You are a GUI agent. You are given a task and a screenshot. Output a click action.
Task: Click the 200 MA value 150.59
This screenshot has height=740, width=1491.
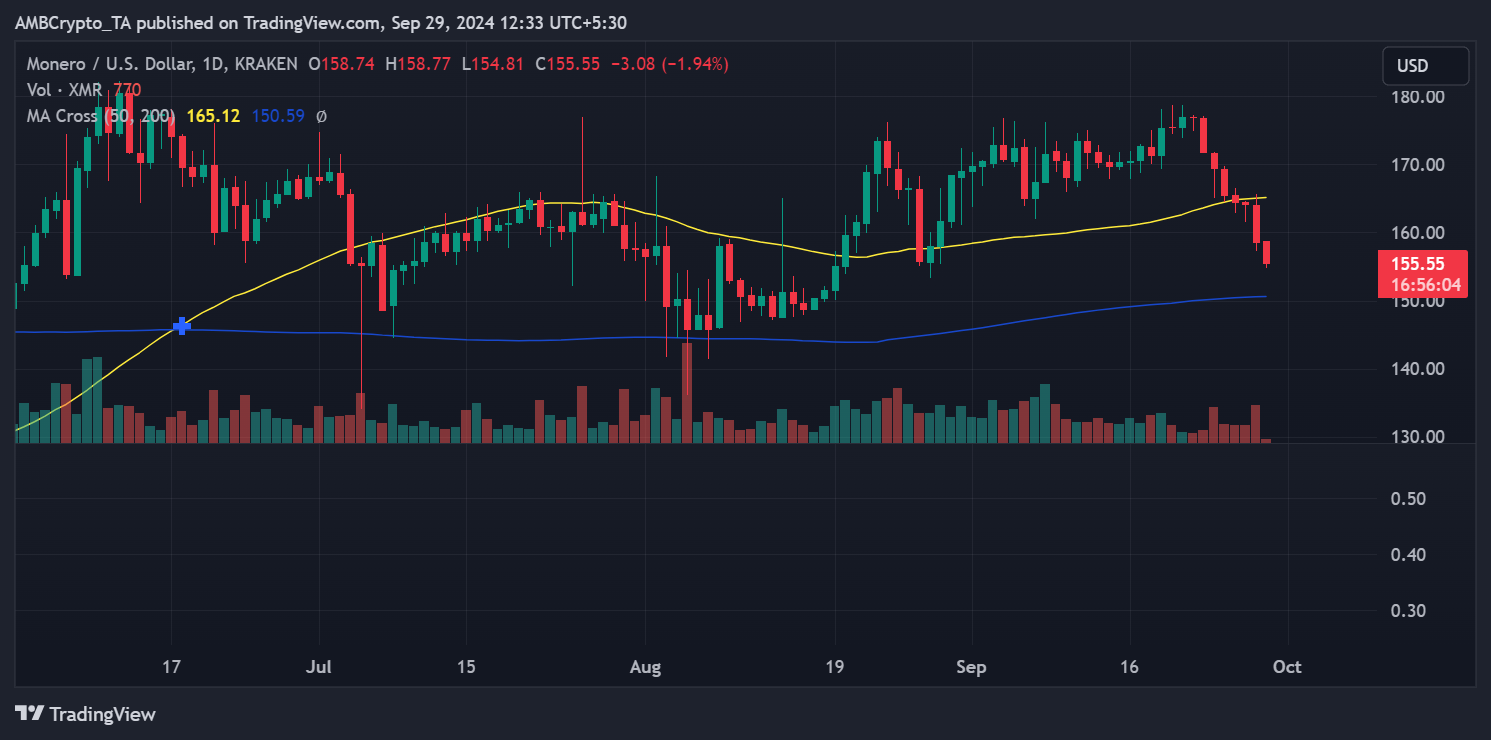(x=278, y=116)
